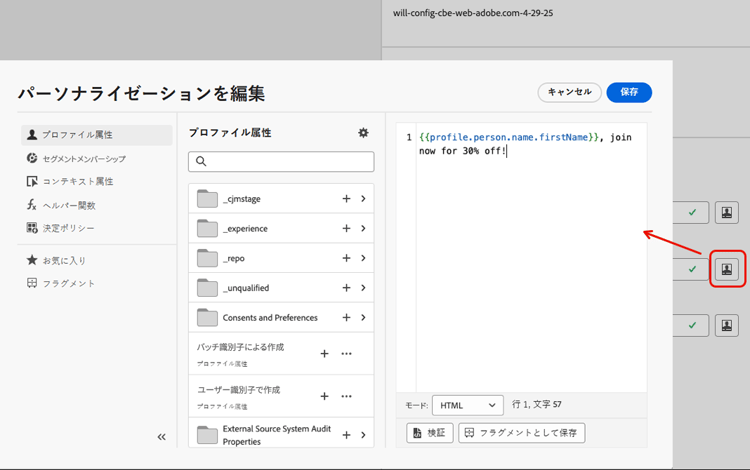The height and width of the screenshot is (470, 750).
Task: Click the profile attributes search field
Action: (x=281, y=161)
